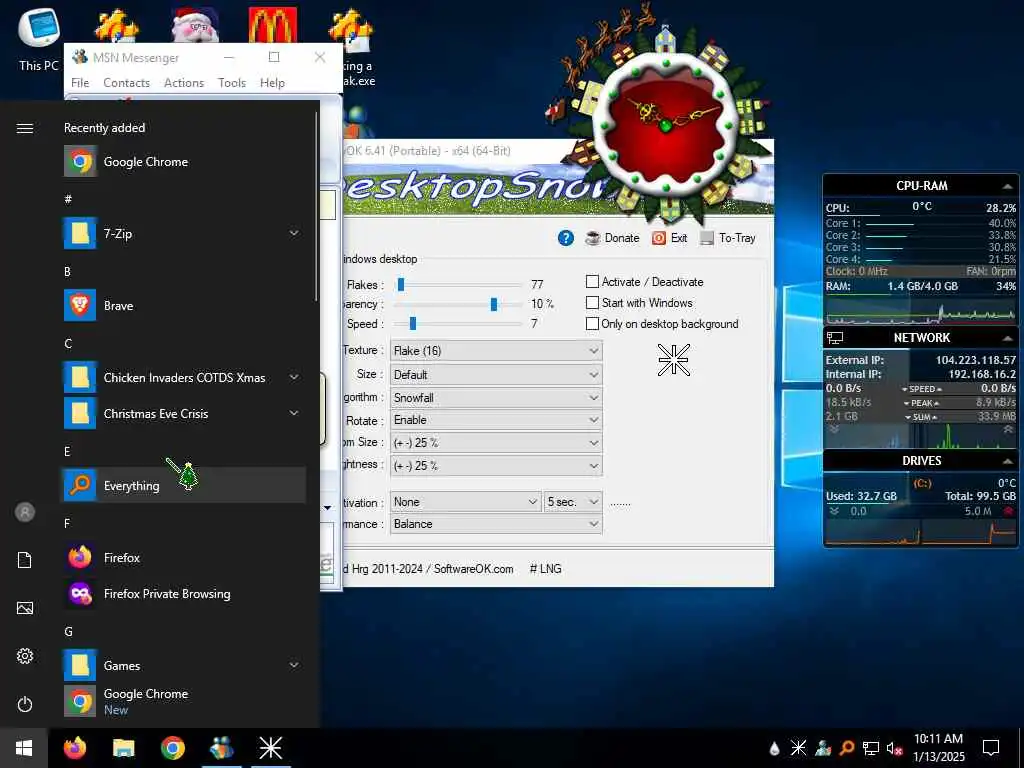Open the Brightness 25 % dropdown
The width and height of the screenshot is (1024, 768).
[496, 466]
